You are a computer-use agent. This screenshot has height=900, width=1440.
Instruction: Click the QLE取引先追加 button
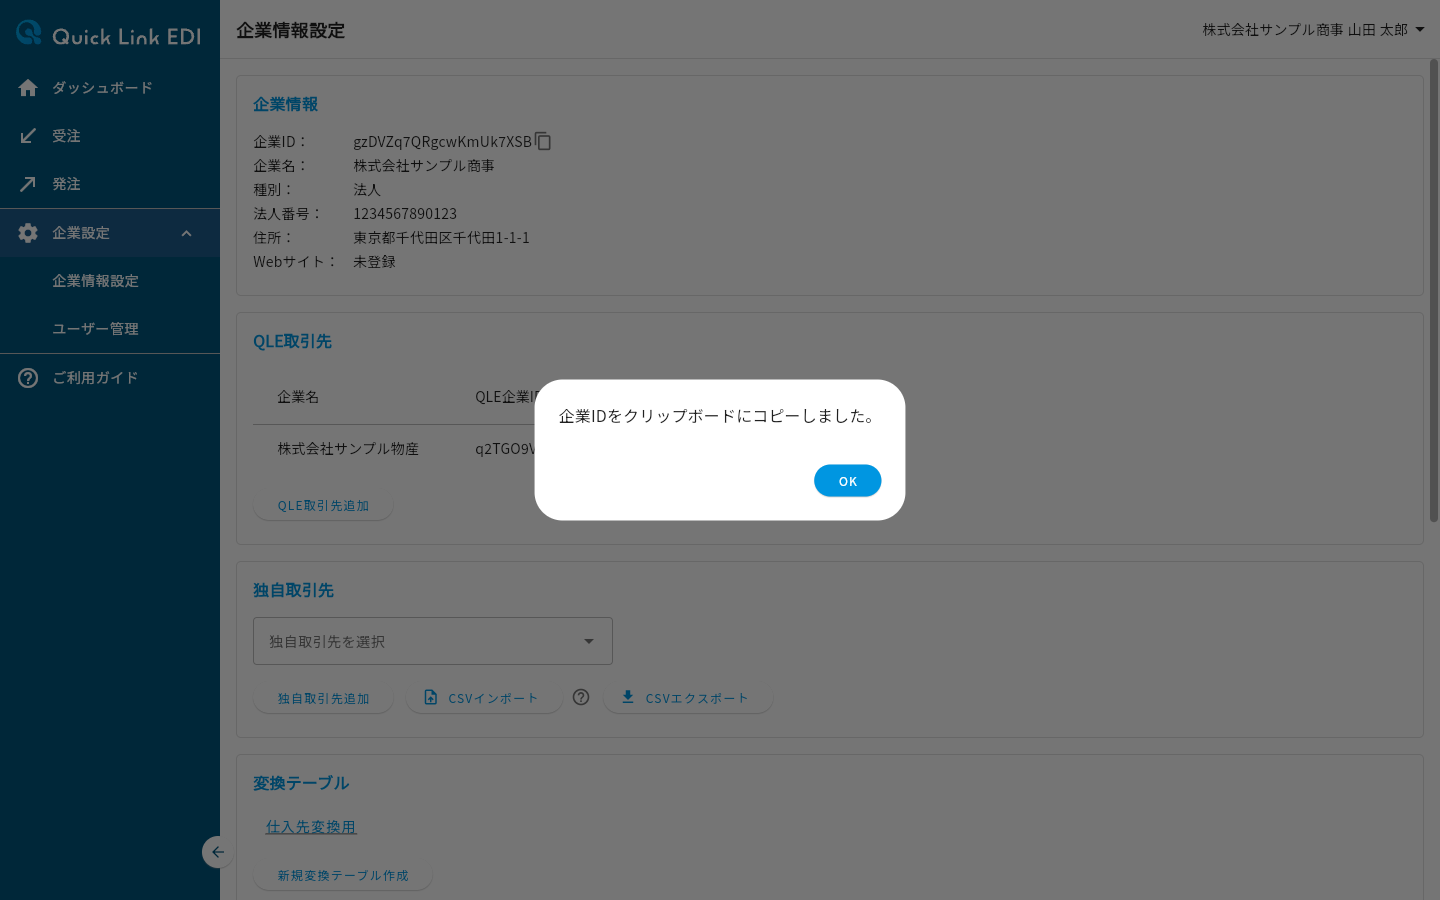(x=323, y=506)
